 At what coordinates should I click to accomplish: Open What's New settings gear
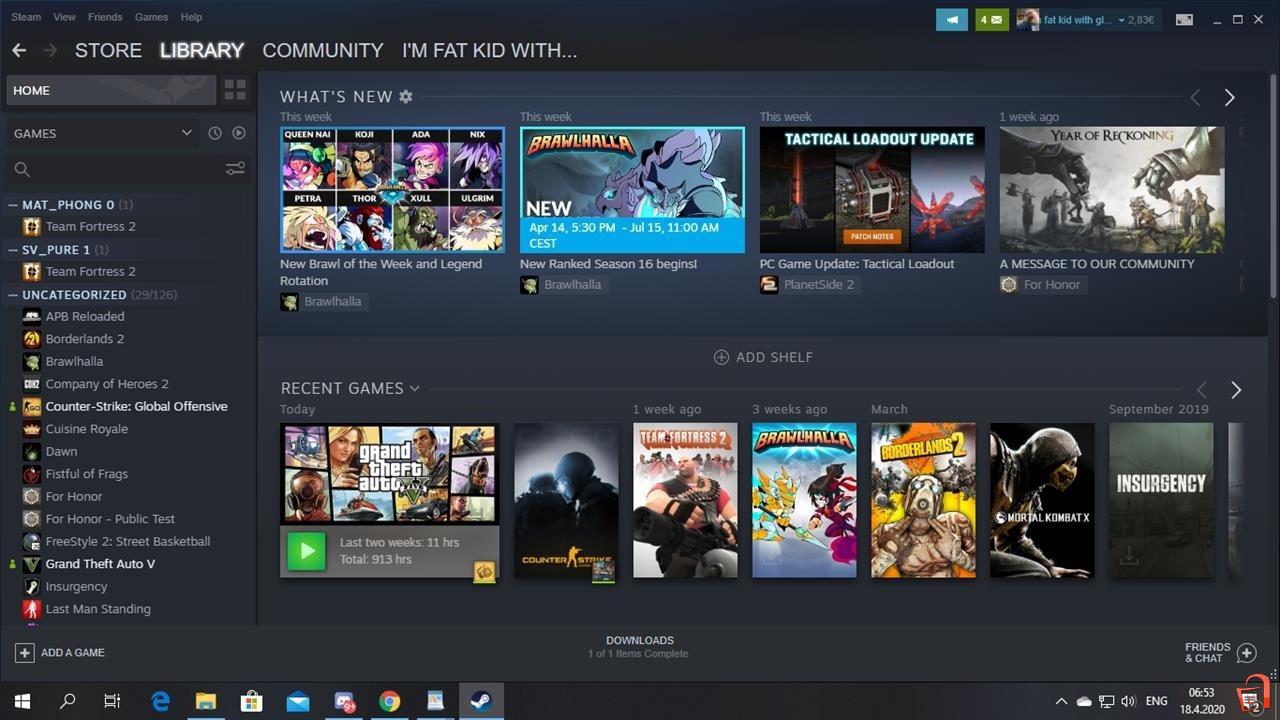coord(406,96)
